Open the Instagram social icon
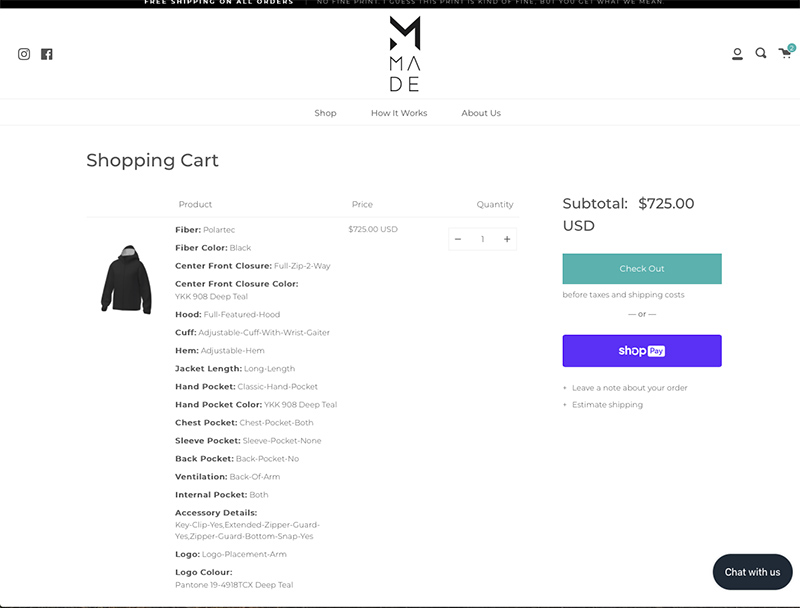This screenshot has width=800, height=608. tap(24, 54)
